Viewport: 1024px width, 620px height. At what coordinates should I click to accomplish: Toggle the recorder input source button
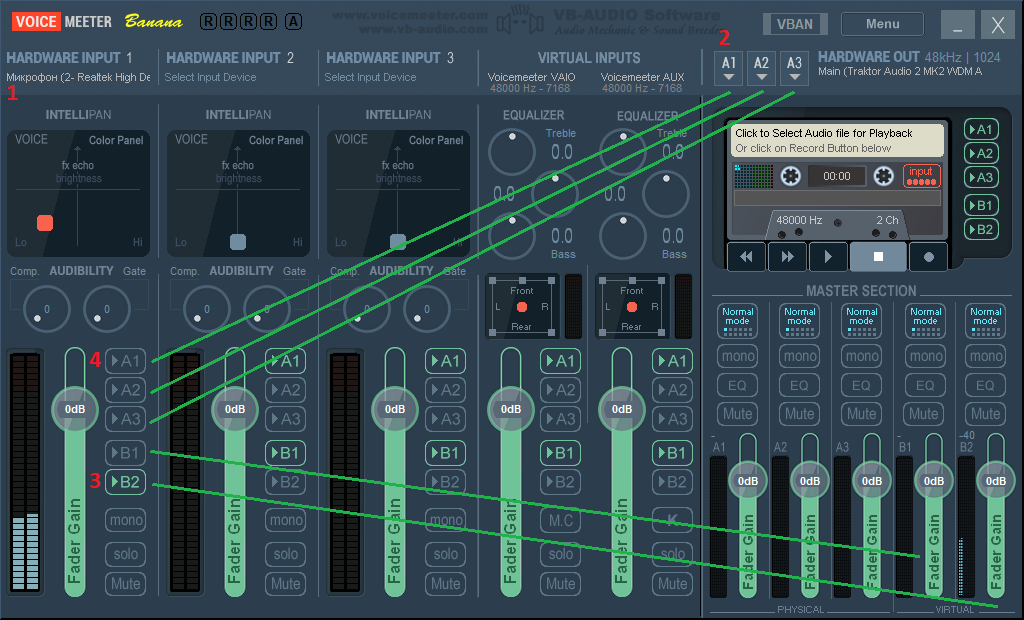click(921, 176)
